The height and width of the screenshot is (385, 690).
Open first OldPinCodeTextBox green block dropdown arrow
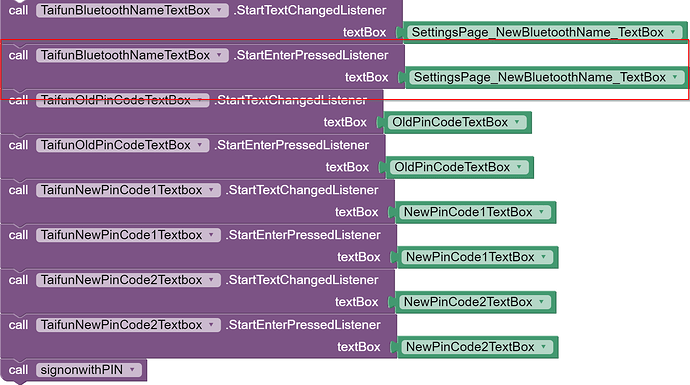[518, 122]
